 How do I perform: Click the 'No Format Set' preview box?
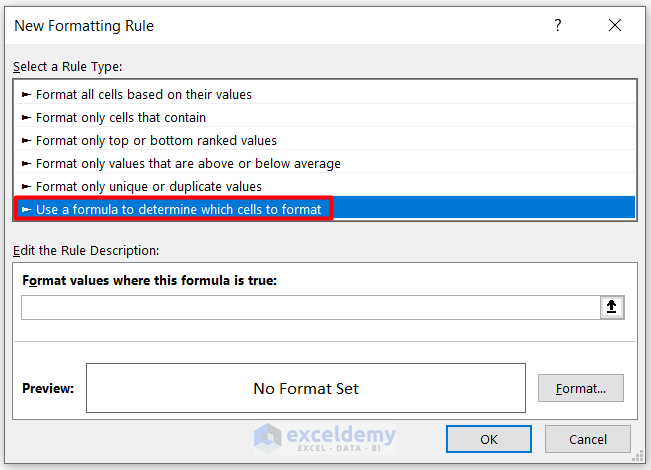click(x=305, y=388)
